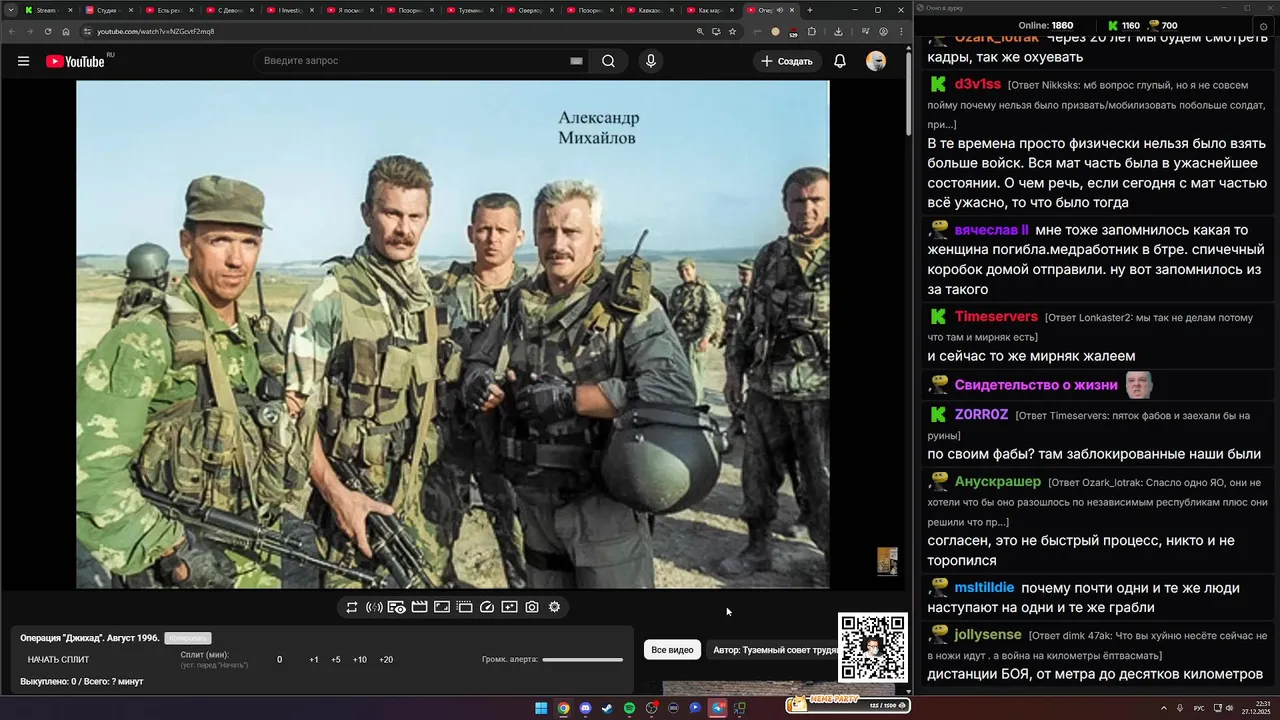
Task: Set split minutes with '0' button
Action: (280, 660)
